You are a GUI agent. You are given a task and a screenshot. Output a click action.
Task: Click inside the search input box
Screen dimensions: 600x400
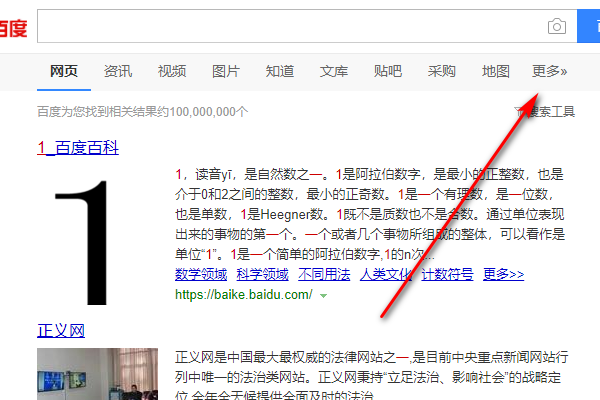tap(291, 26)
